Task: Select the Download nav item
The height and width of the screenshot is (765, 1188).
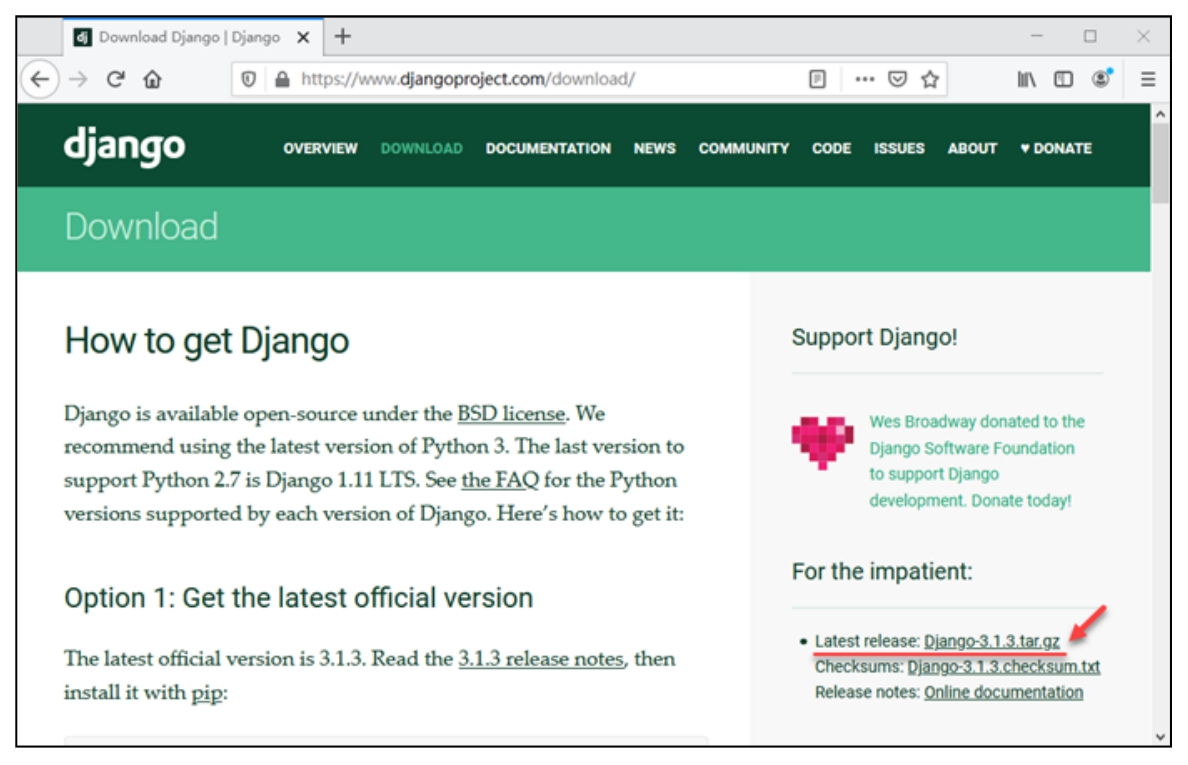Action: click(x=421, y=148)
